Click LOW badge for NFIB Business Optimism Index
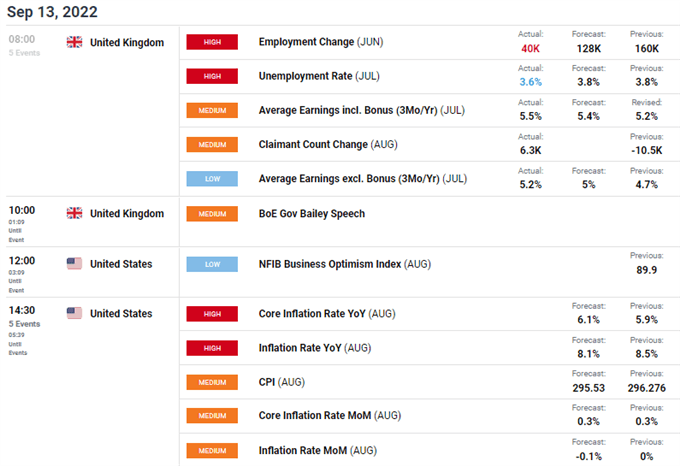This screenshot has height=466, width=680. pyautogui.click(x=212, y=264)
